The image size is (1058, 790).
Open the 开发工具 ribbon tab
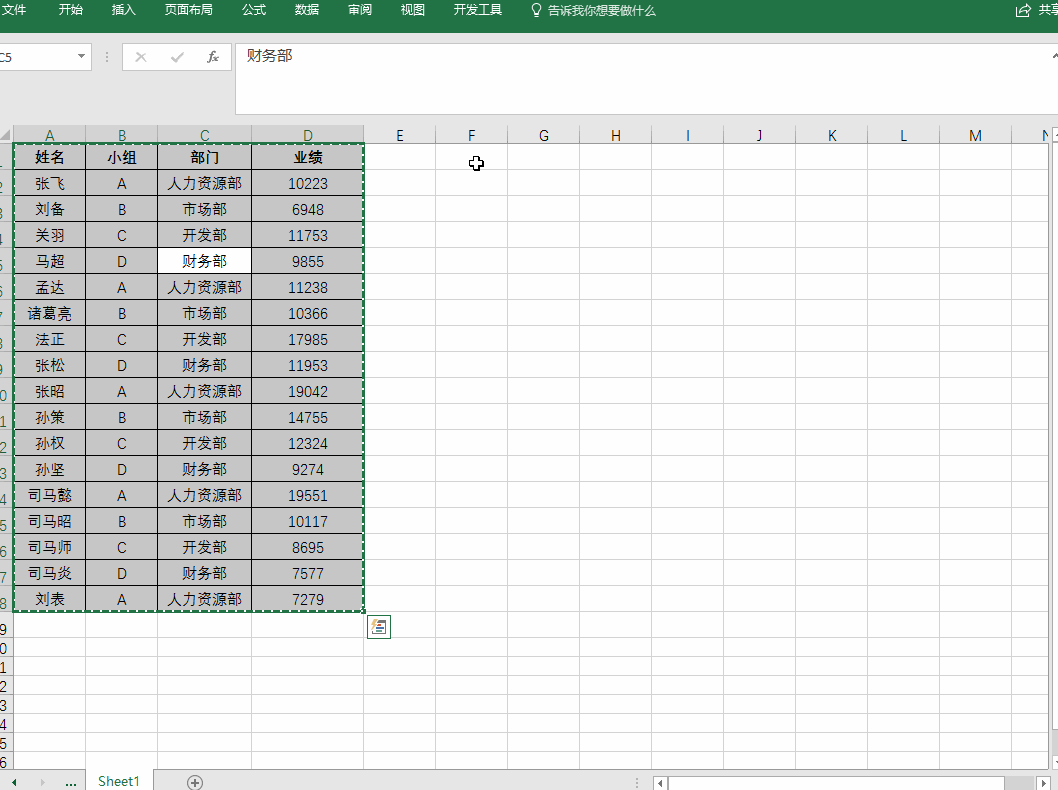click(478, 10)
